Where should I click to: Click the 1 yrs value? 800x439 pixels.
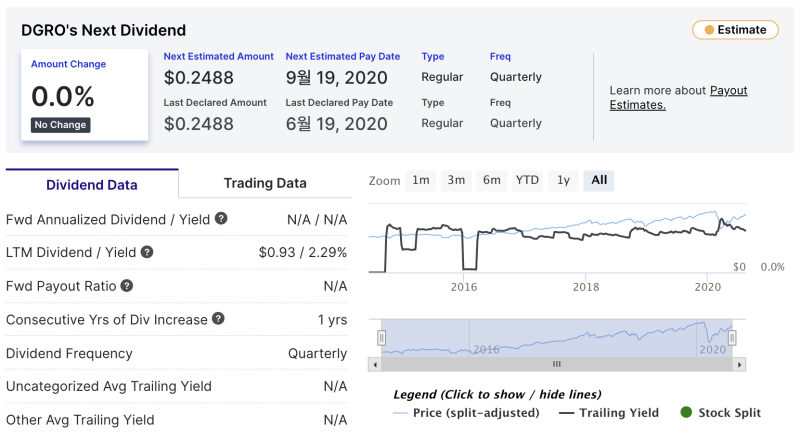[332, 320]
